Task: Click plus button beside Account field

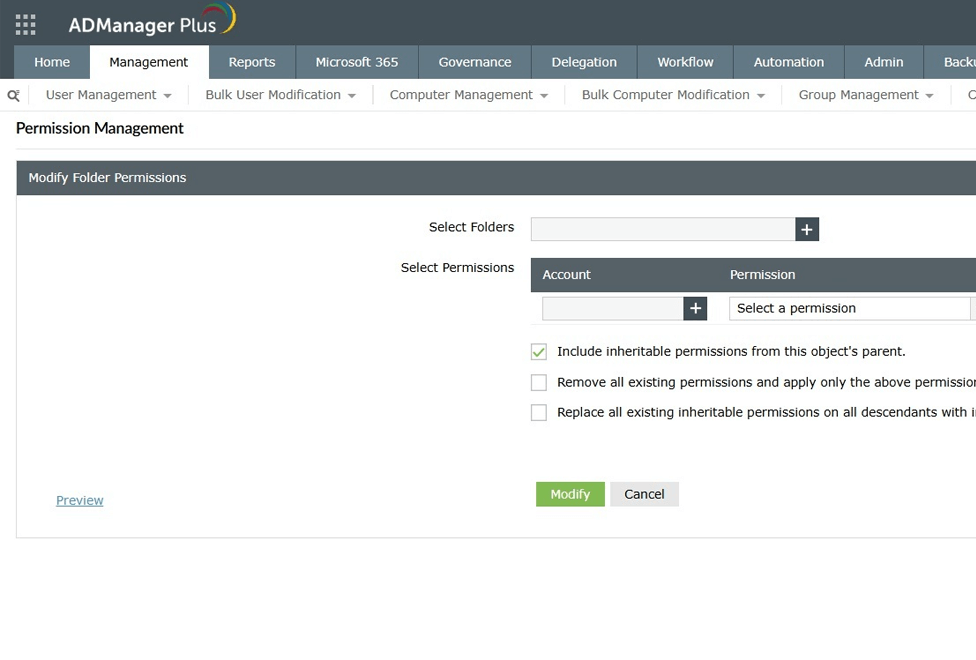Action: (695, 308)
